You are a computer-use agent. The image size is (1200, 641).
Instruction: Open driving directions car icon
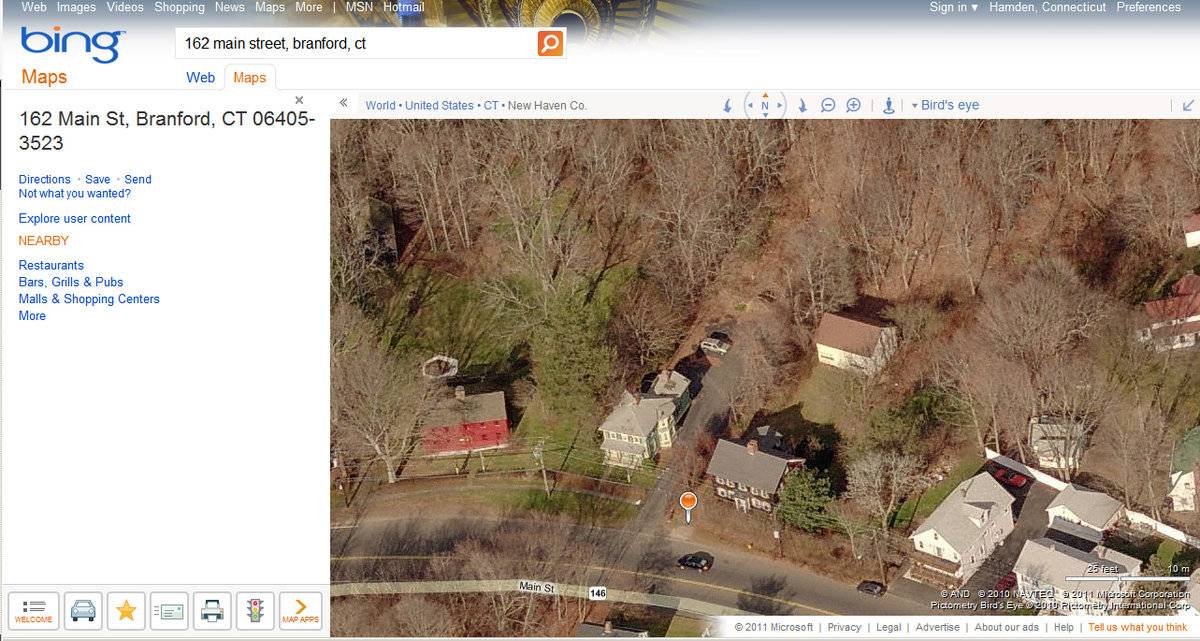(83, 610)
